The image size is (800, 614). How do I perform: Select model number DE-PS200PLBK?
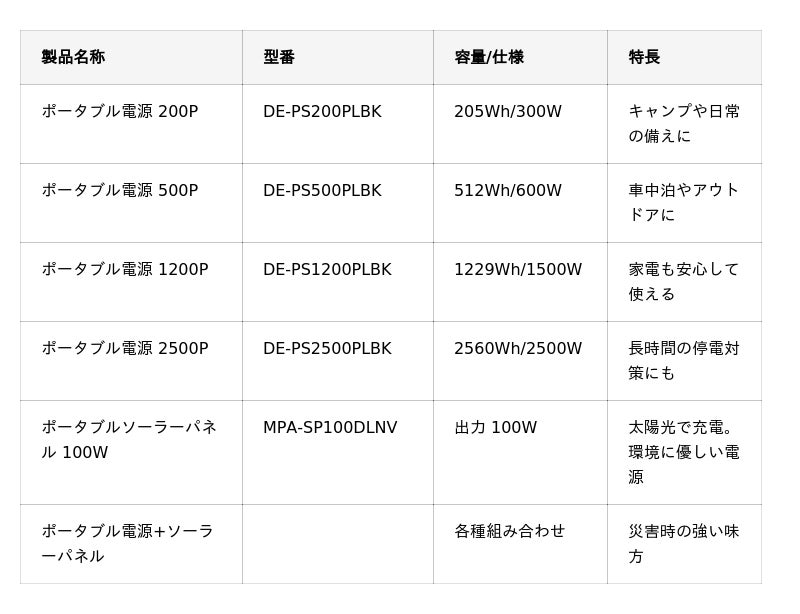(x=322, y=112)
